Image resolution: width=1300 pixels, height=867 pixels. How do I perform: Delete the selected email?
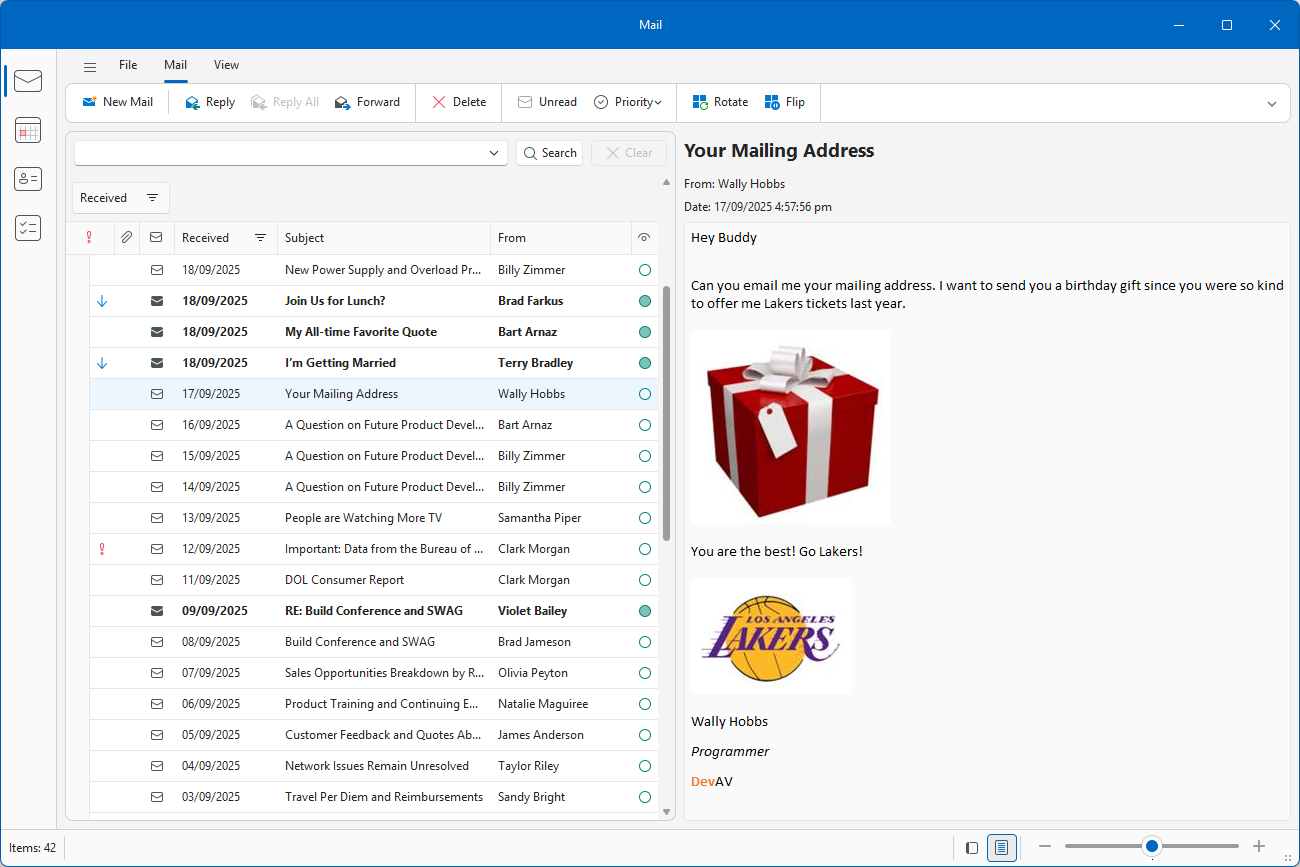(459, 102)
